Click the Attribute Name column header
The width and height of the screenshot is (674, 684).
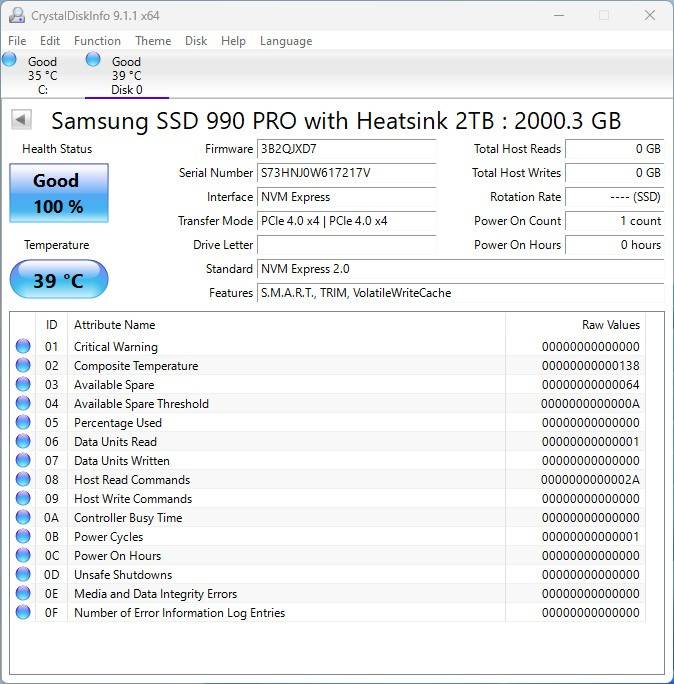click(287, 325)
